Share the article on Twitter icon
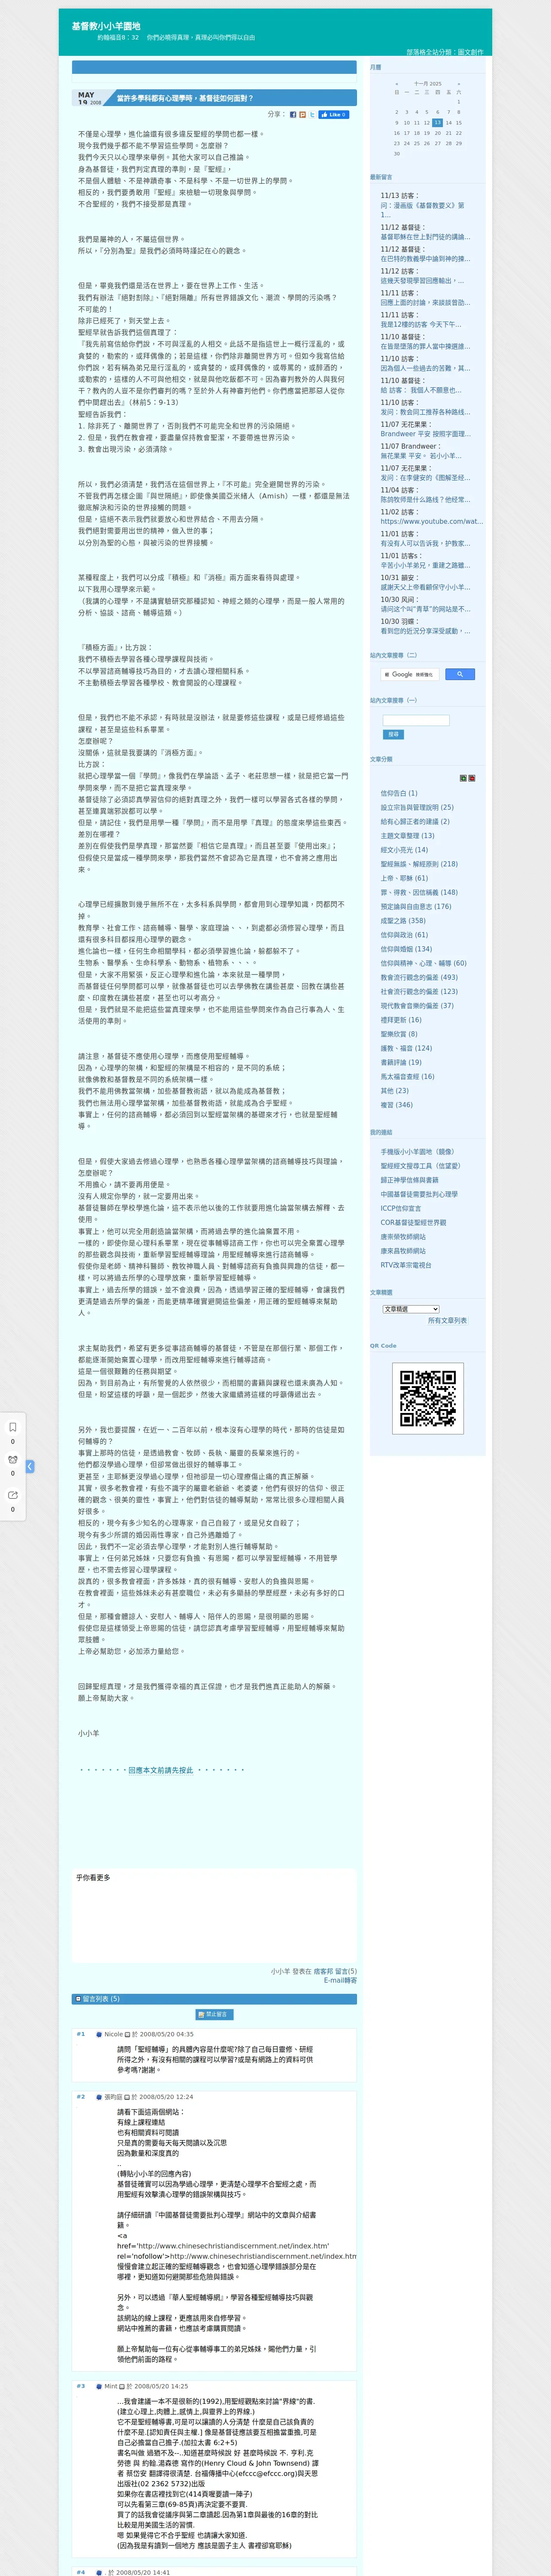 [x=312, y=115]
